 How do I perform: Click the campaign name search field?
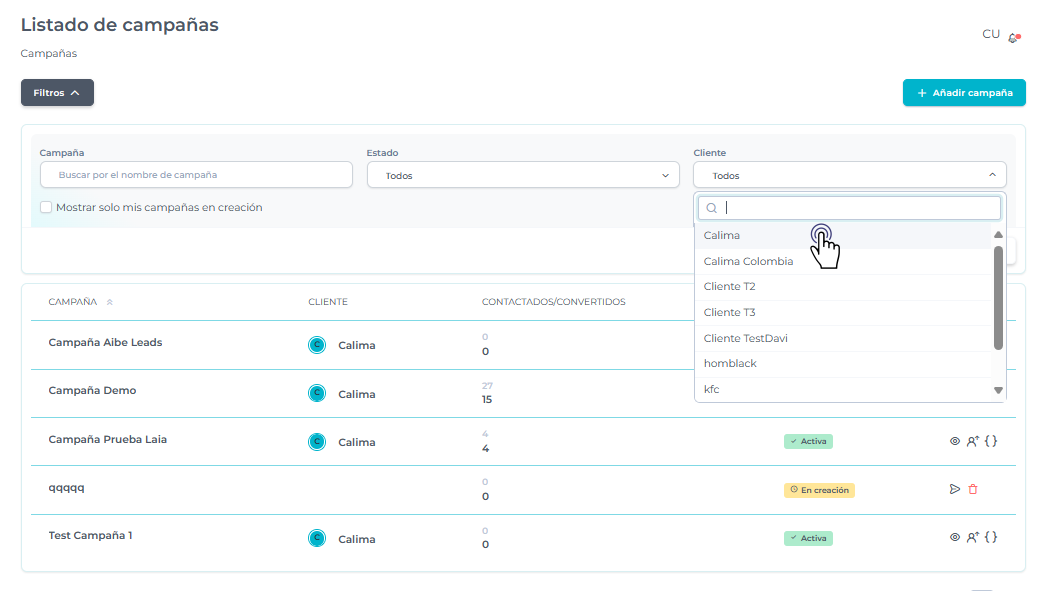(x=196, y=175)
